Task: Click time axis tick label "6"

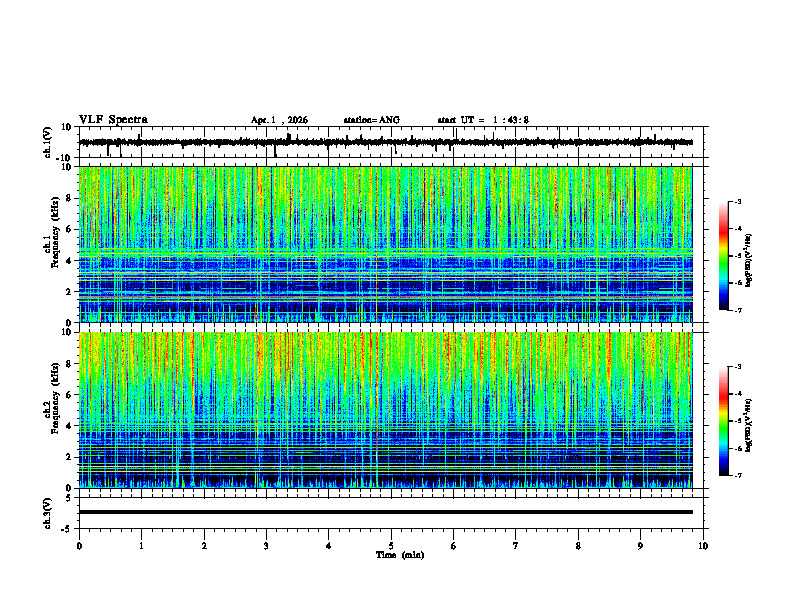Action: [x=454, y=546]
